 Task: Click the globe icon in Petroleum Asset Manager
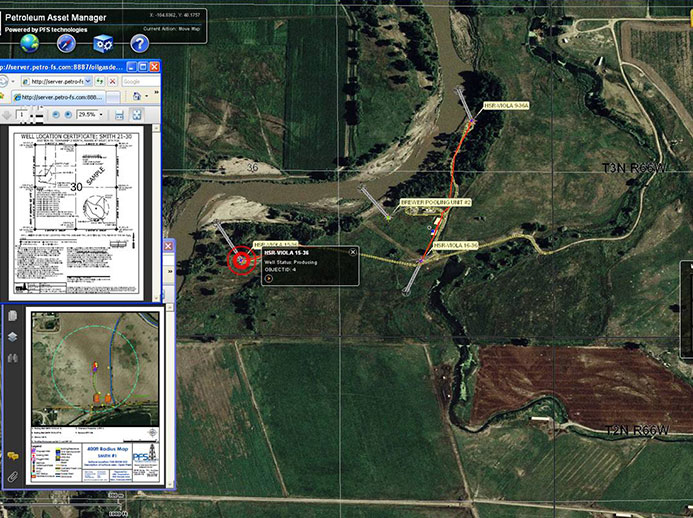pyautogui.click(x=29, y=43)
